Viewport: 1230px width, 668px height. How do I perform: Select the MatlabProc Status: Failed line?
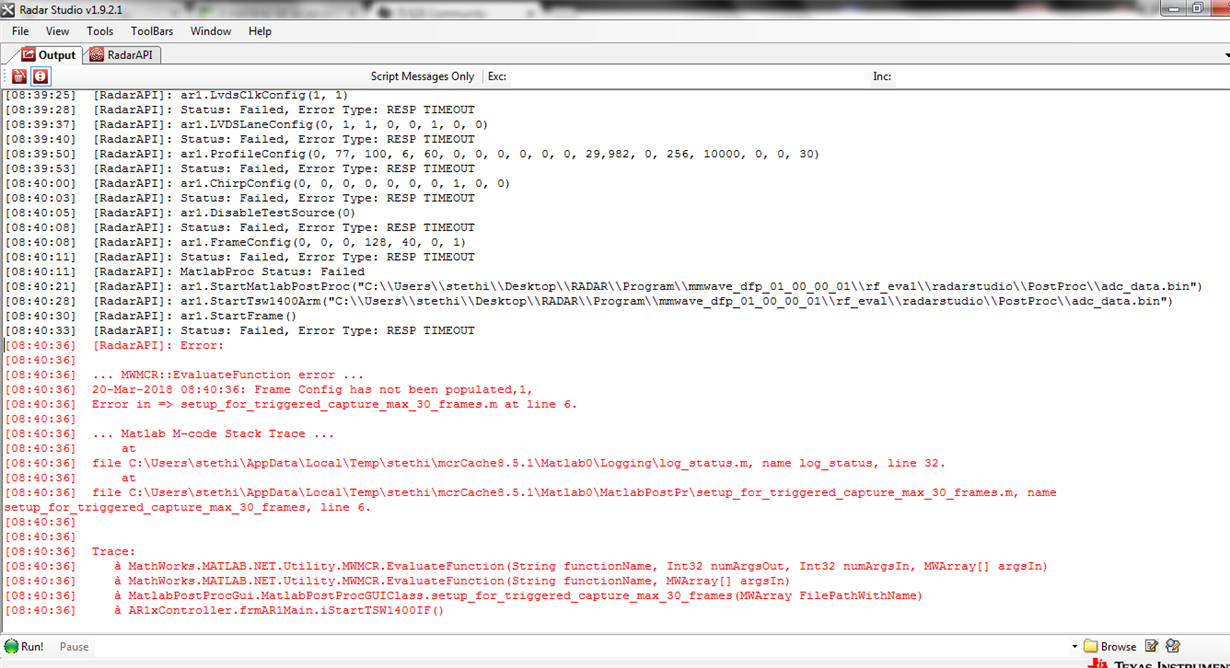pos(185,271)
